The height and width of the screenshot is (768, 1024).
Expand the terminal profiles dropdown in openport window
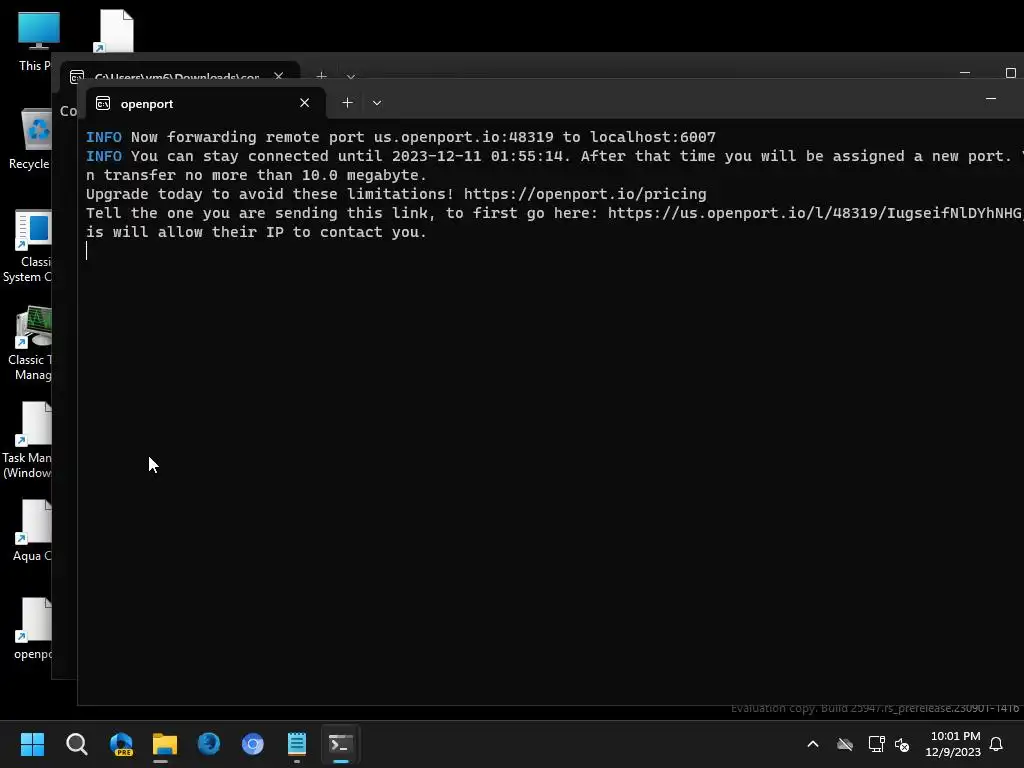pyautogui.click(x=377, y=103)
